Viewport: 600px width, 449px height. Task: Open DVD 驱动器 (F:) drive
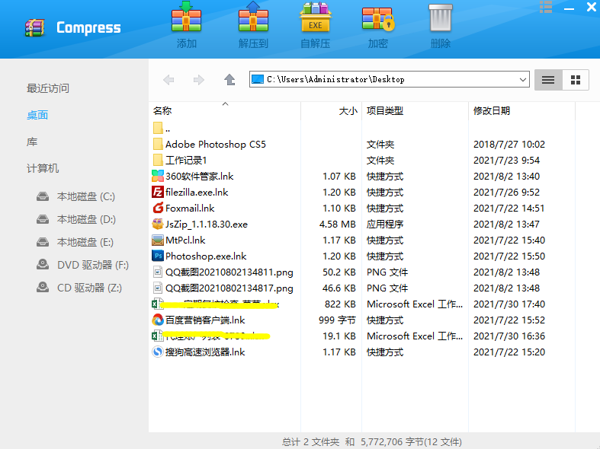92,265
